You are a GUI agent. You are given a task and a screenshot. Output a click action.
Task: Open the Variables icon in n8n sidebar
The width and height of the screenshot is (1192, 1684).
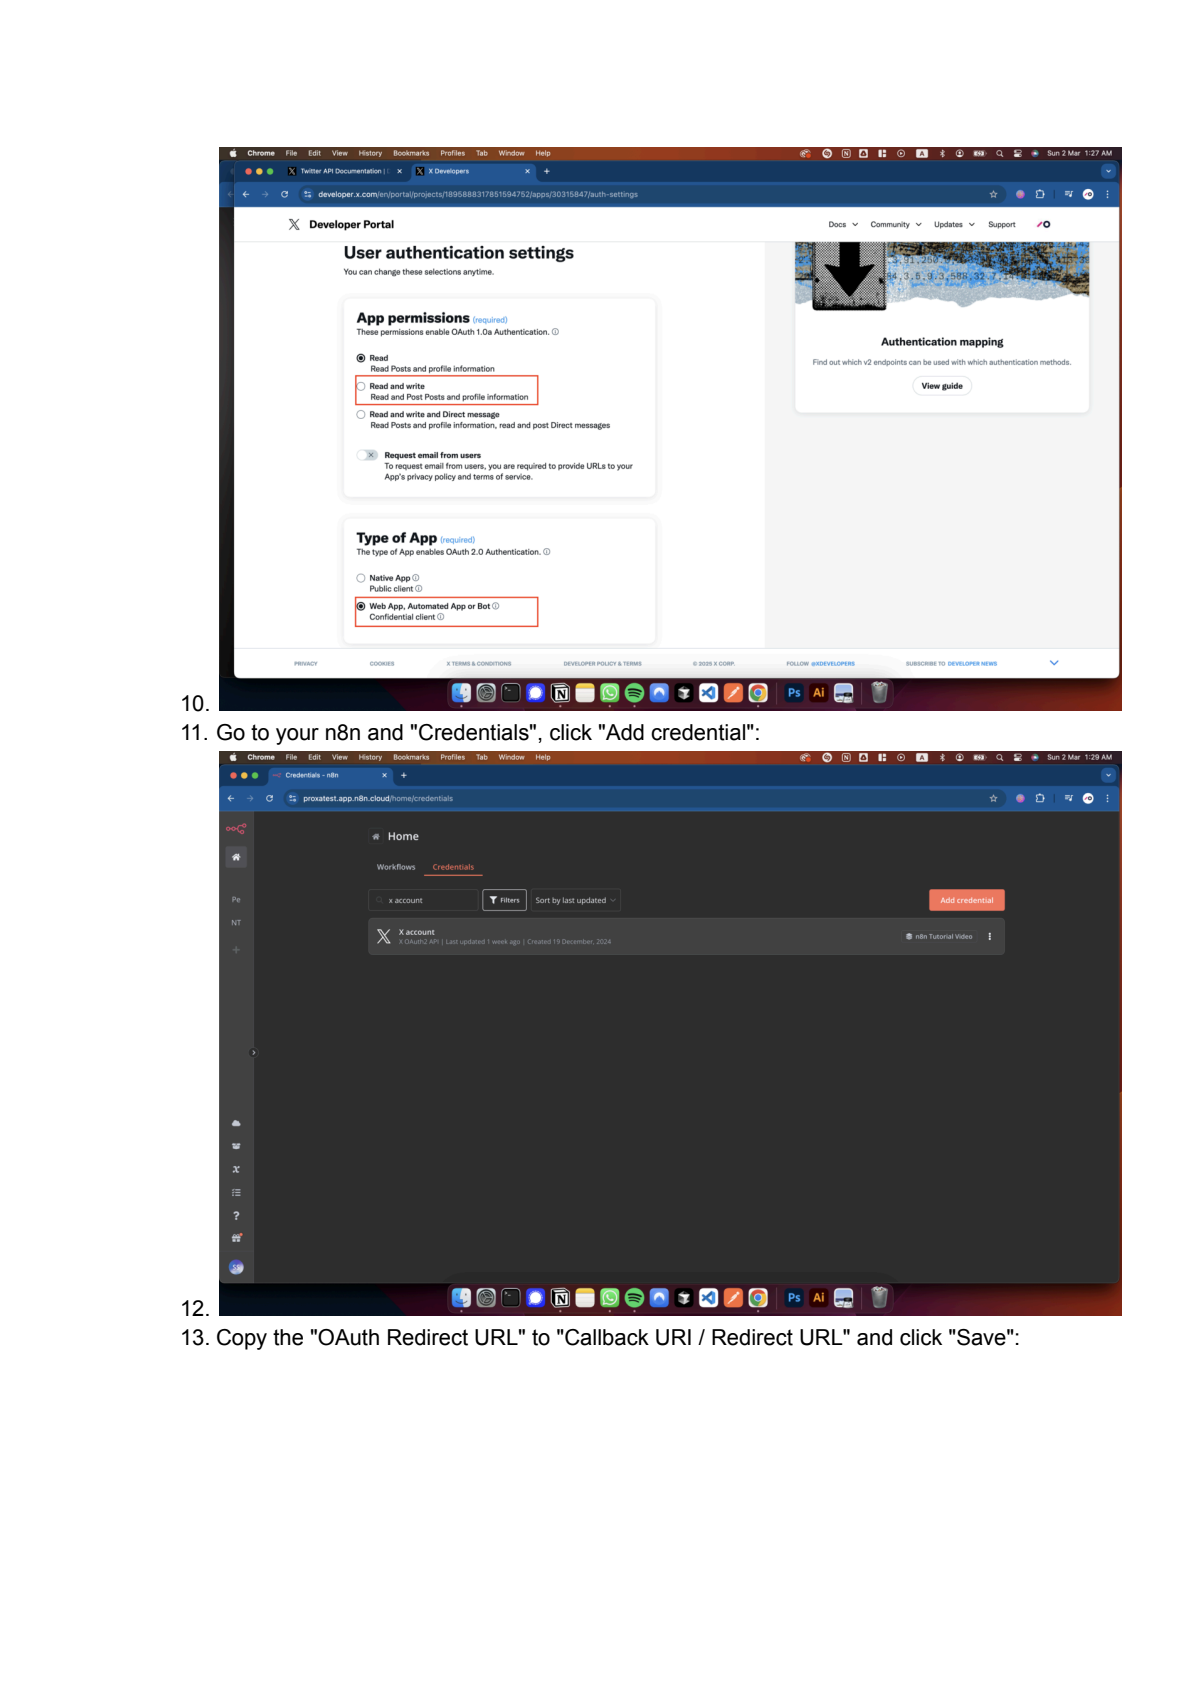(236, 1169)
